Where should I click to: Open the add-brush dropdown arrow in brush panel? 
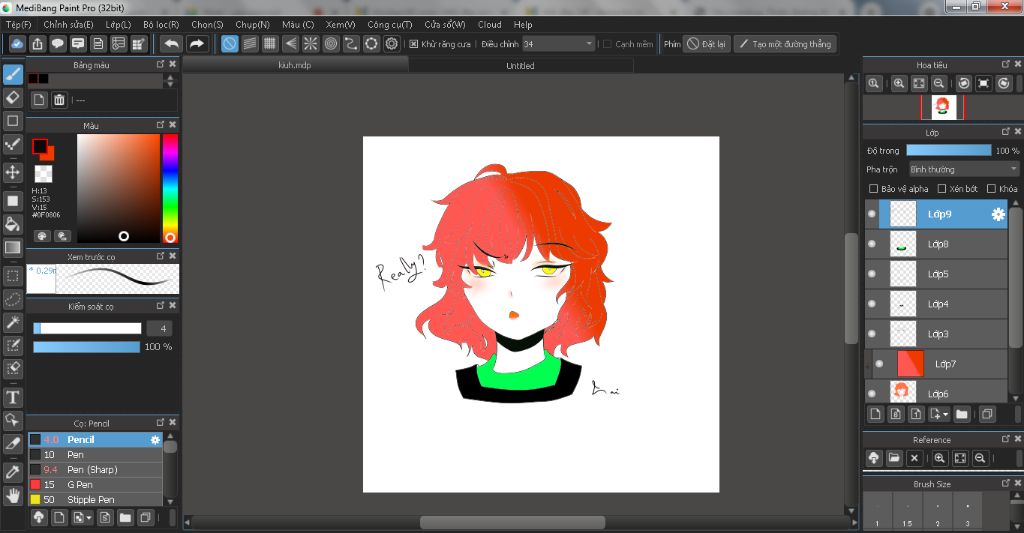pyautogui.click(x=89, y=518)
